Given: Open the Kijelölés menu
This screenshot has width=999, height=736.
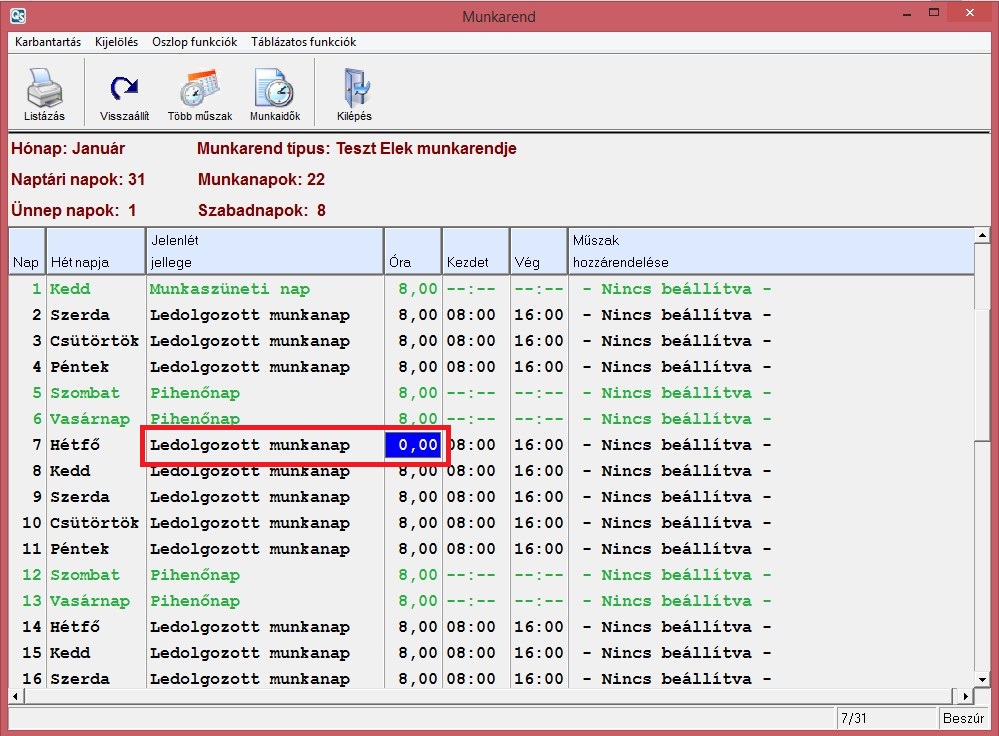Looking at the screenshot, I should [x=116, y=42].
